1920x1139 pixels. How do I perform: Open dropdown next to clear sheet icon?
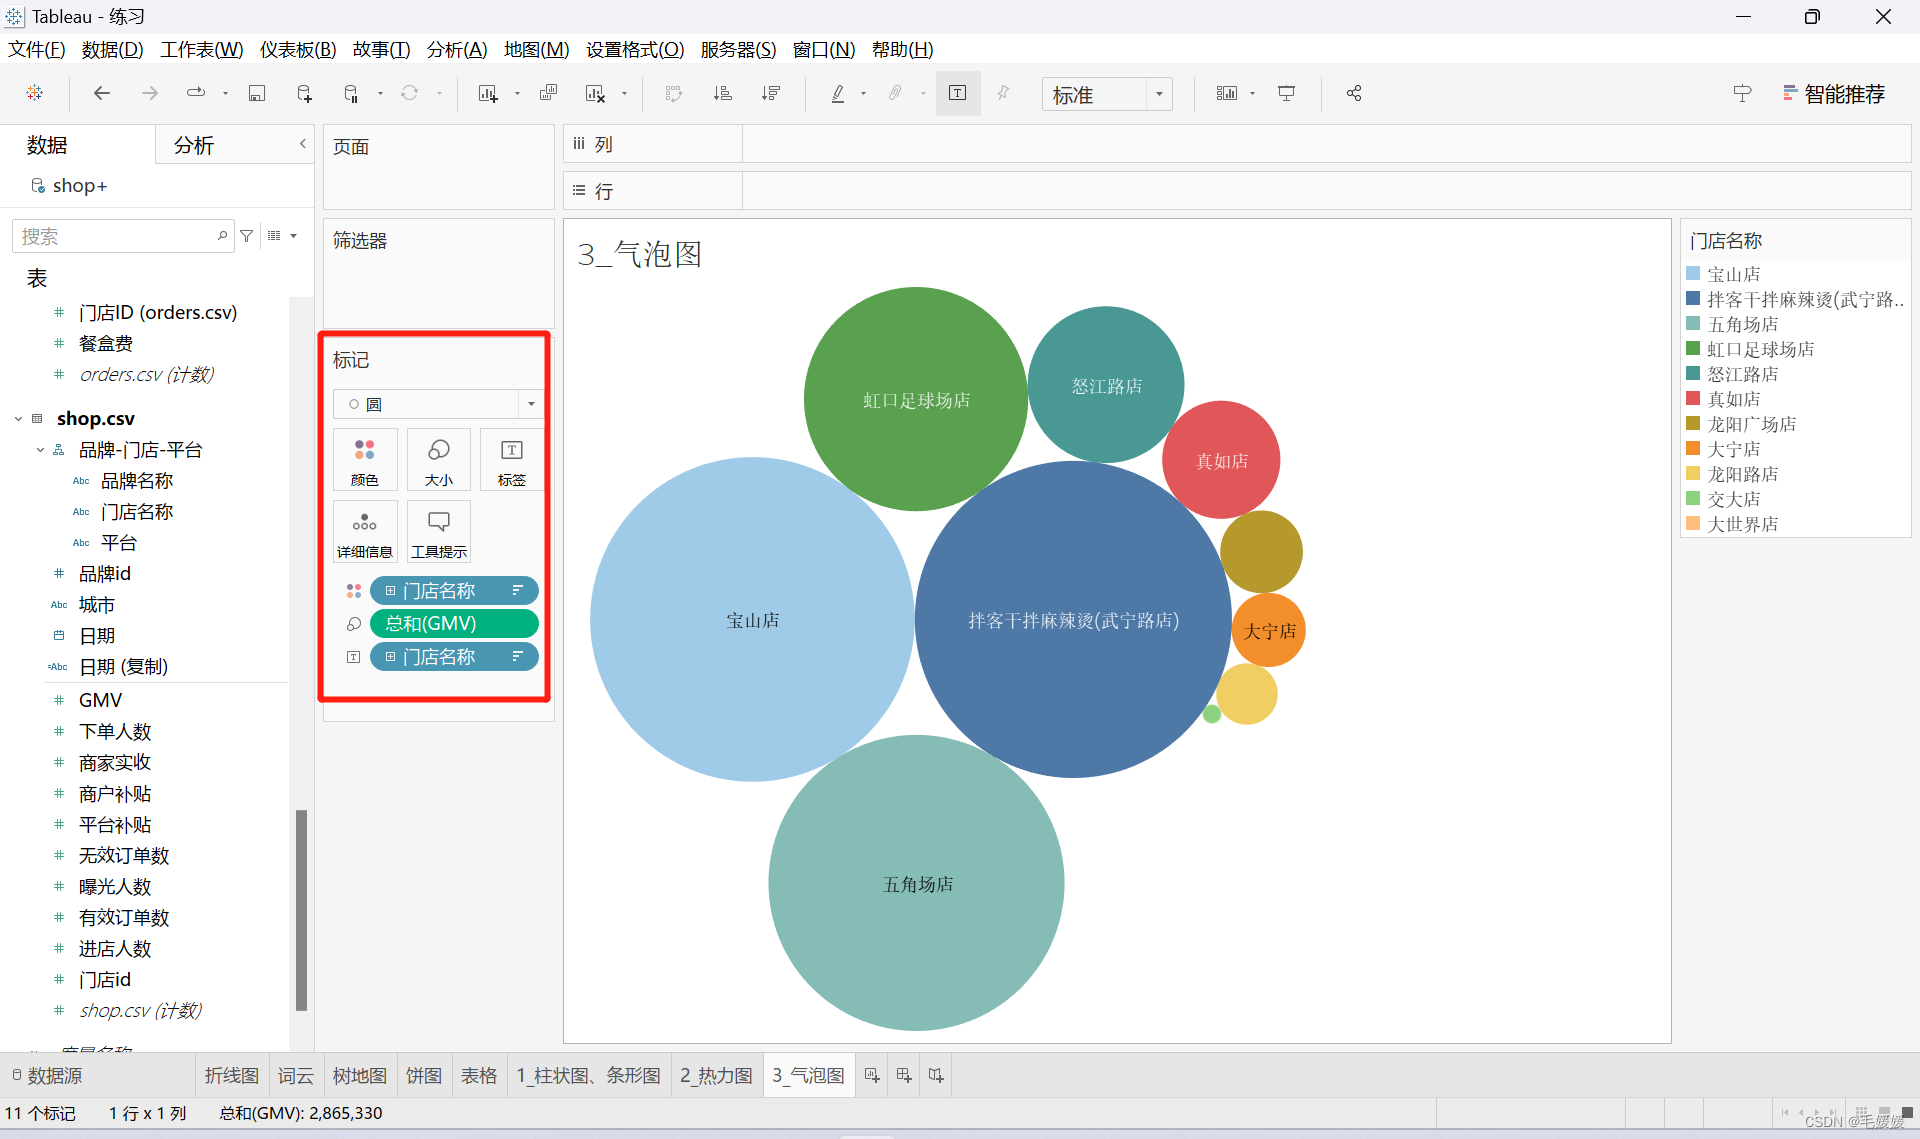[624, 93]
